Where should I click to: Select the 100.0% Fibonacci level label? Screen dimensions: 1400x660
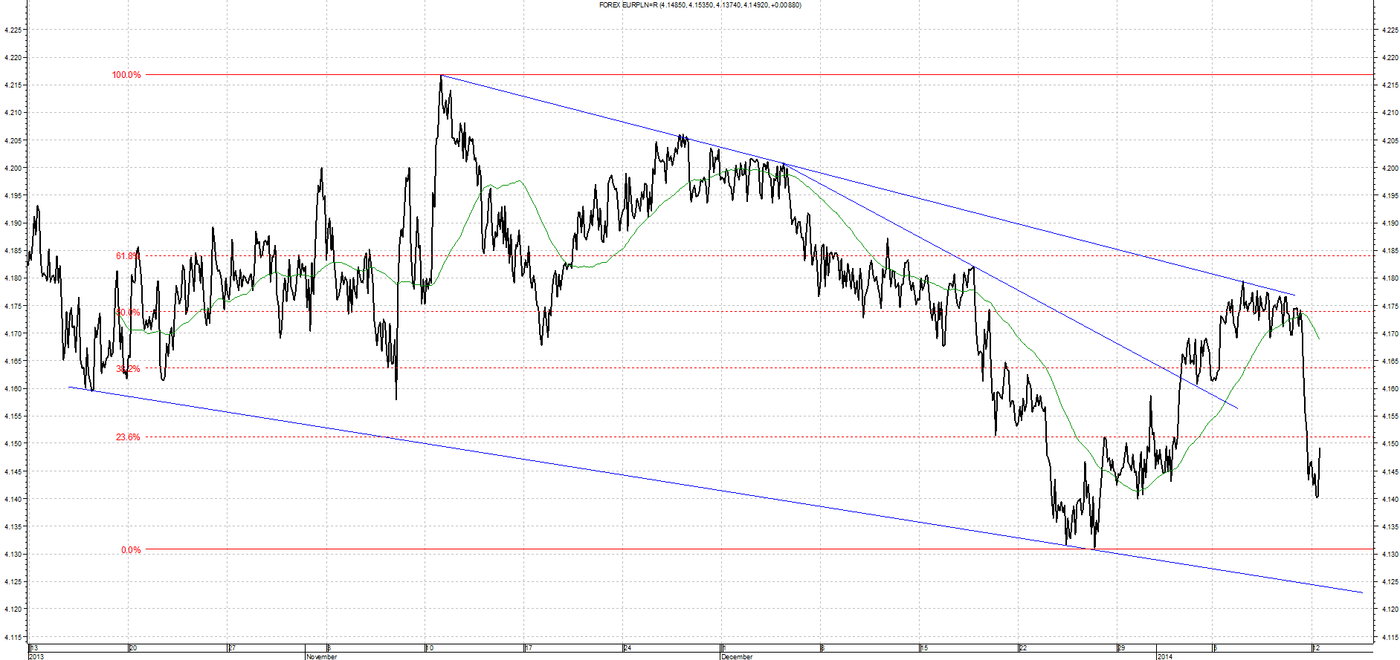[x=127, y=75]
